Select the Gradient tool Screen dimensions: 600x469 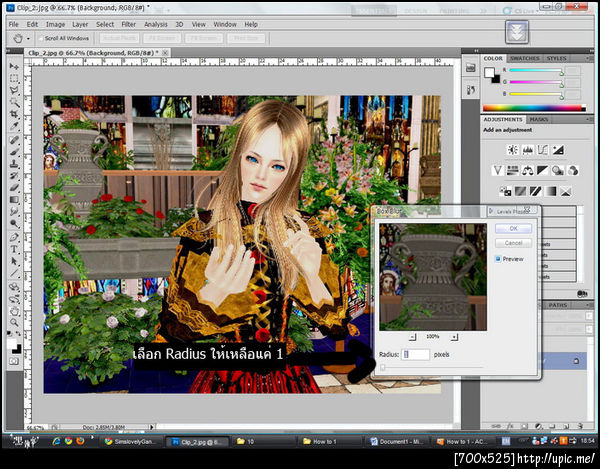coord(14,199)
